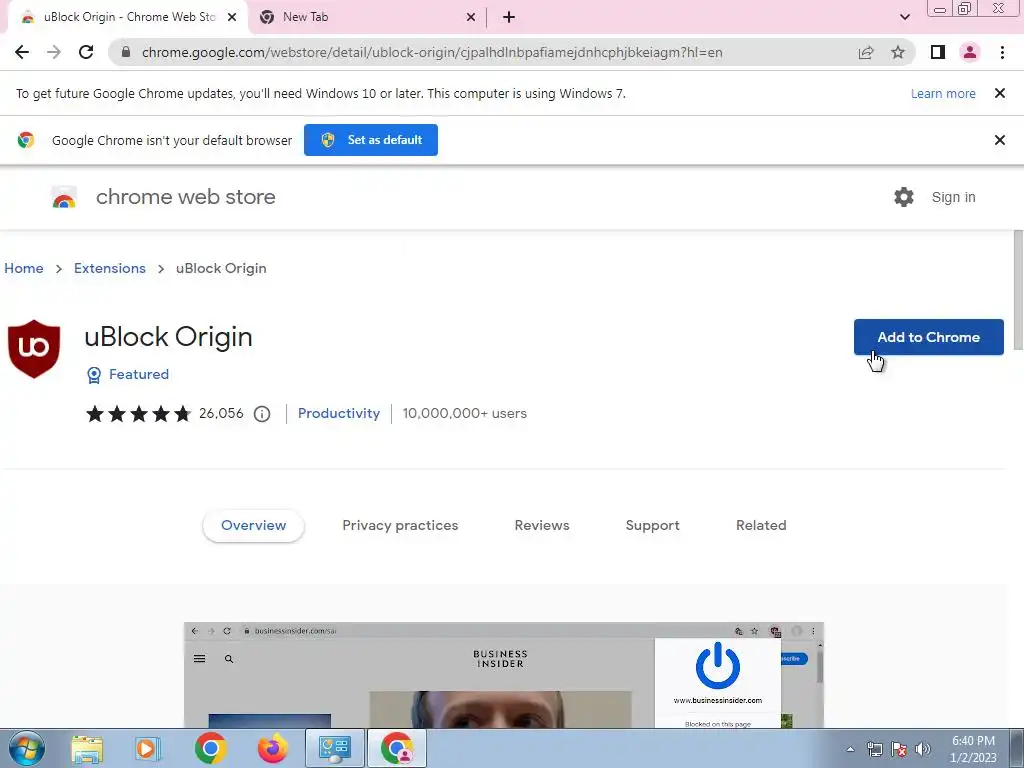
Task: Click the 10,000,000+ users text
Action: (x=464, y=413)
